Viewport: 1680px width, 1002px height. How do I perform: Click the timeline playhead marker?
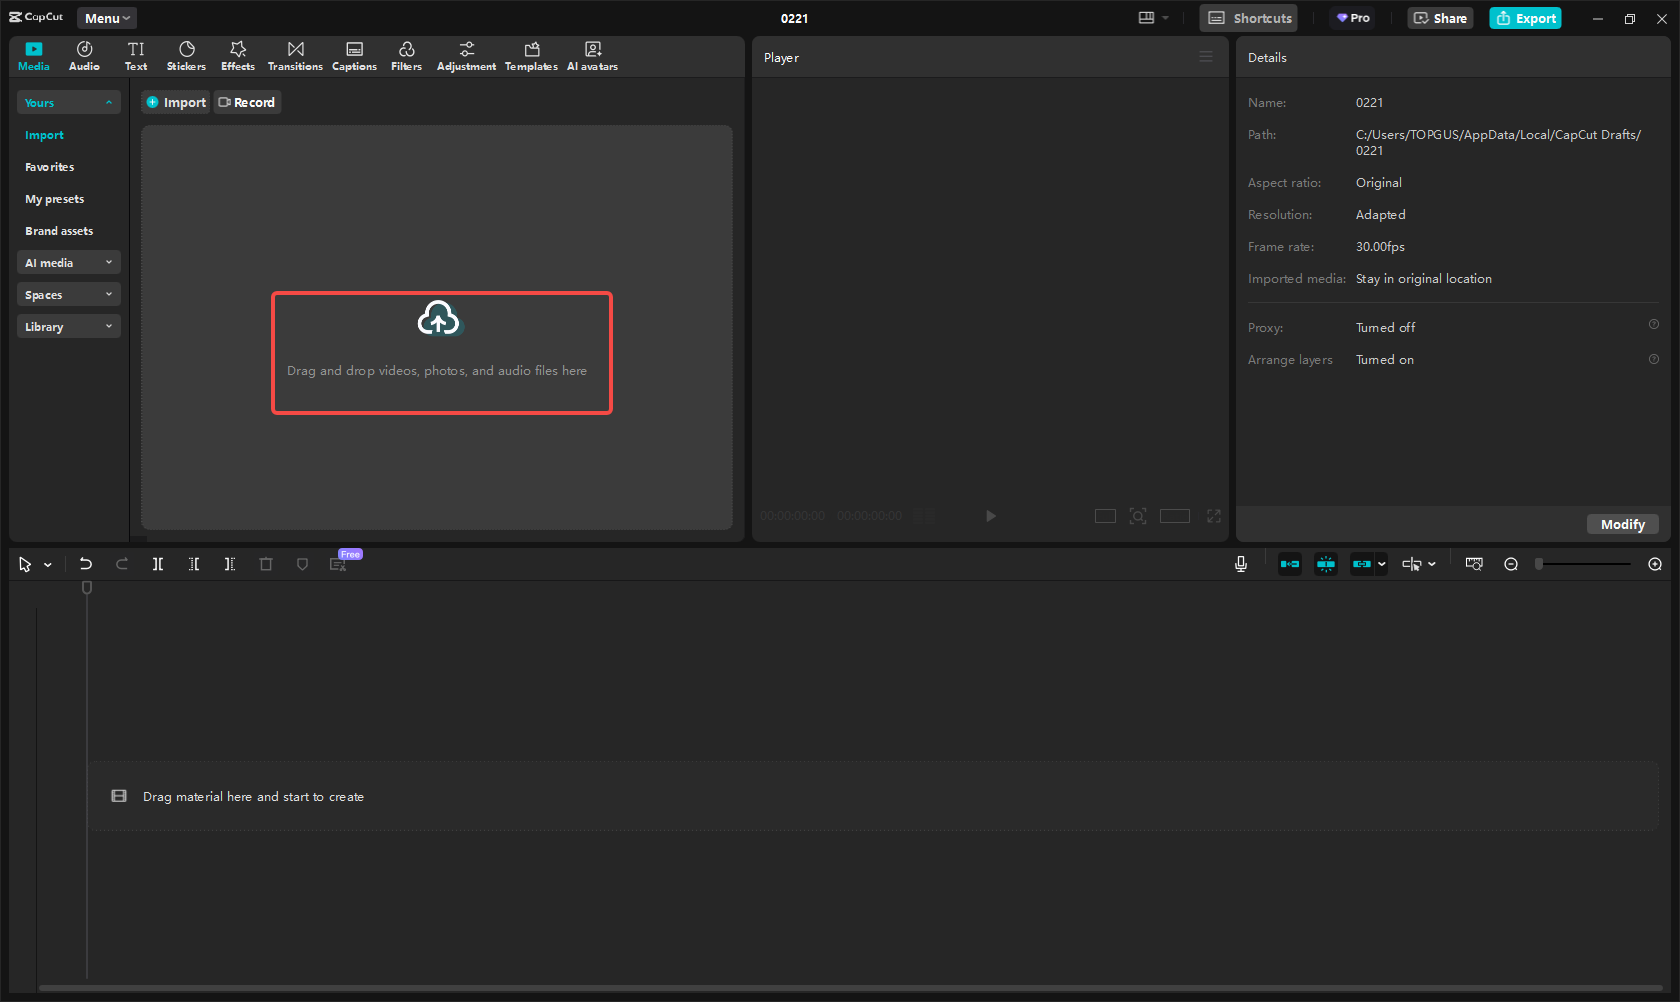pyautogui.click(x=87, y=588)
